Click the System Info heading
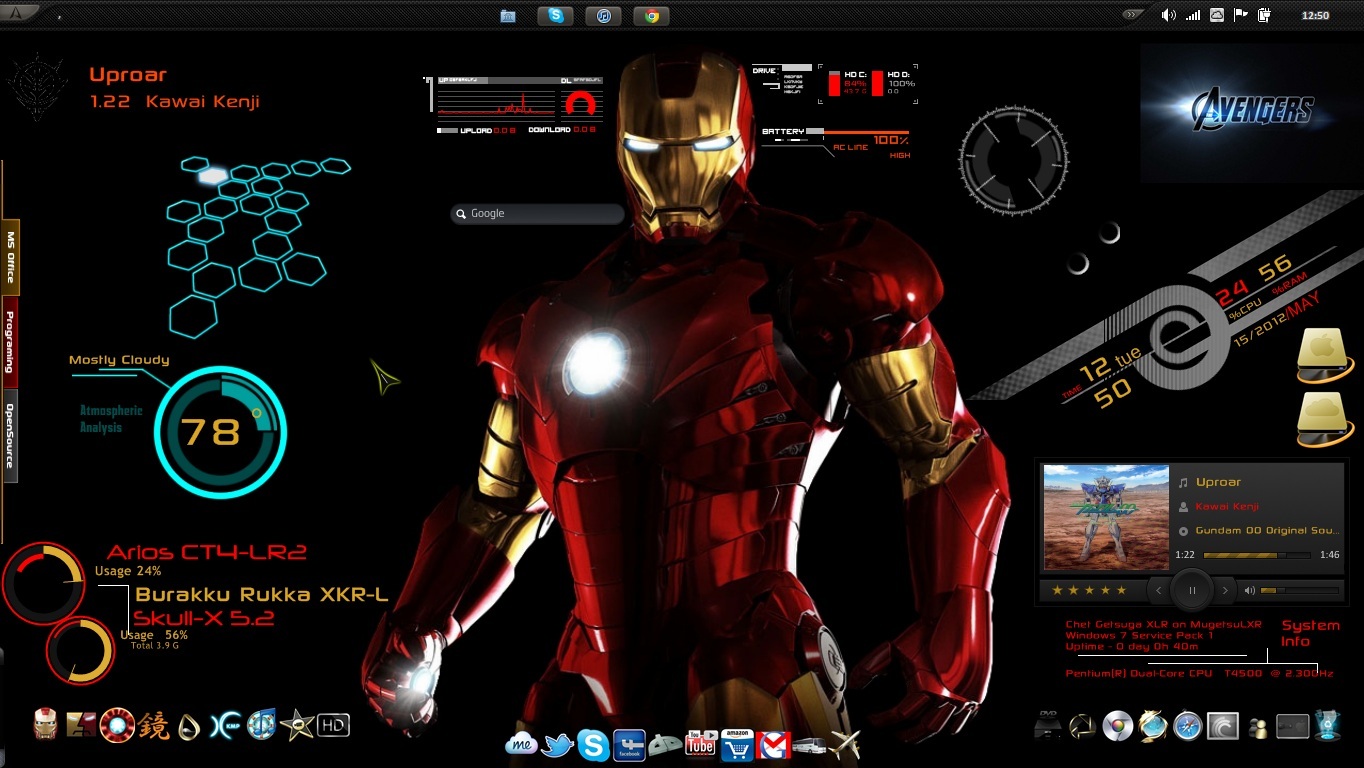 [1310, 632]
